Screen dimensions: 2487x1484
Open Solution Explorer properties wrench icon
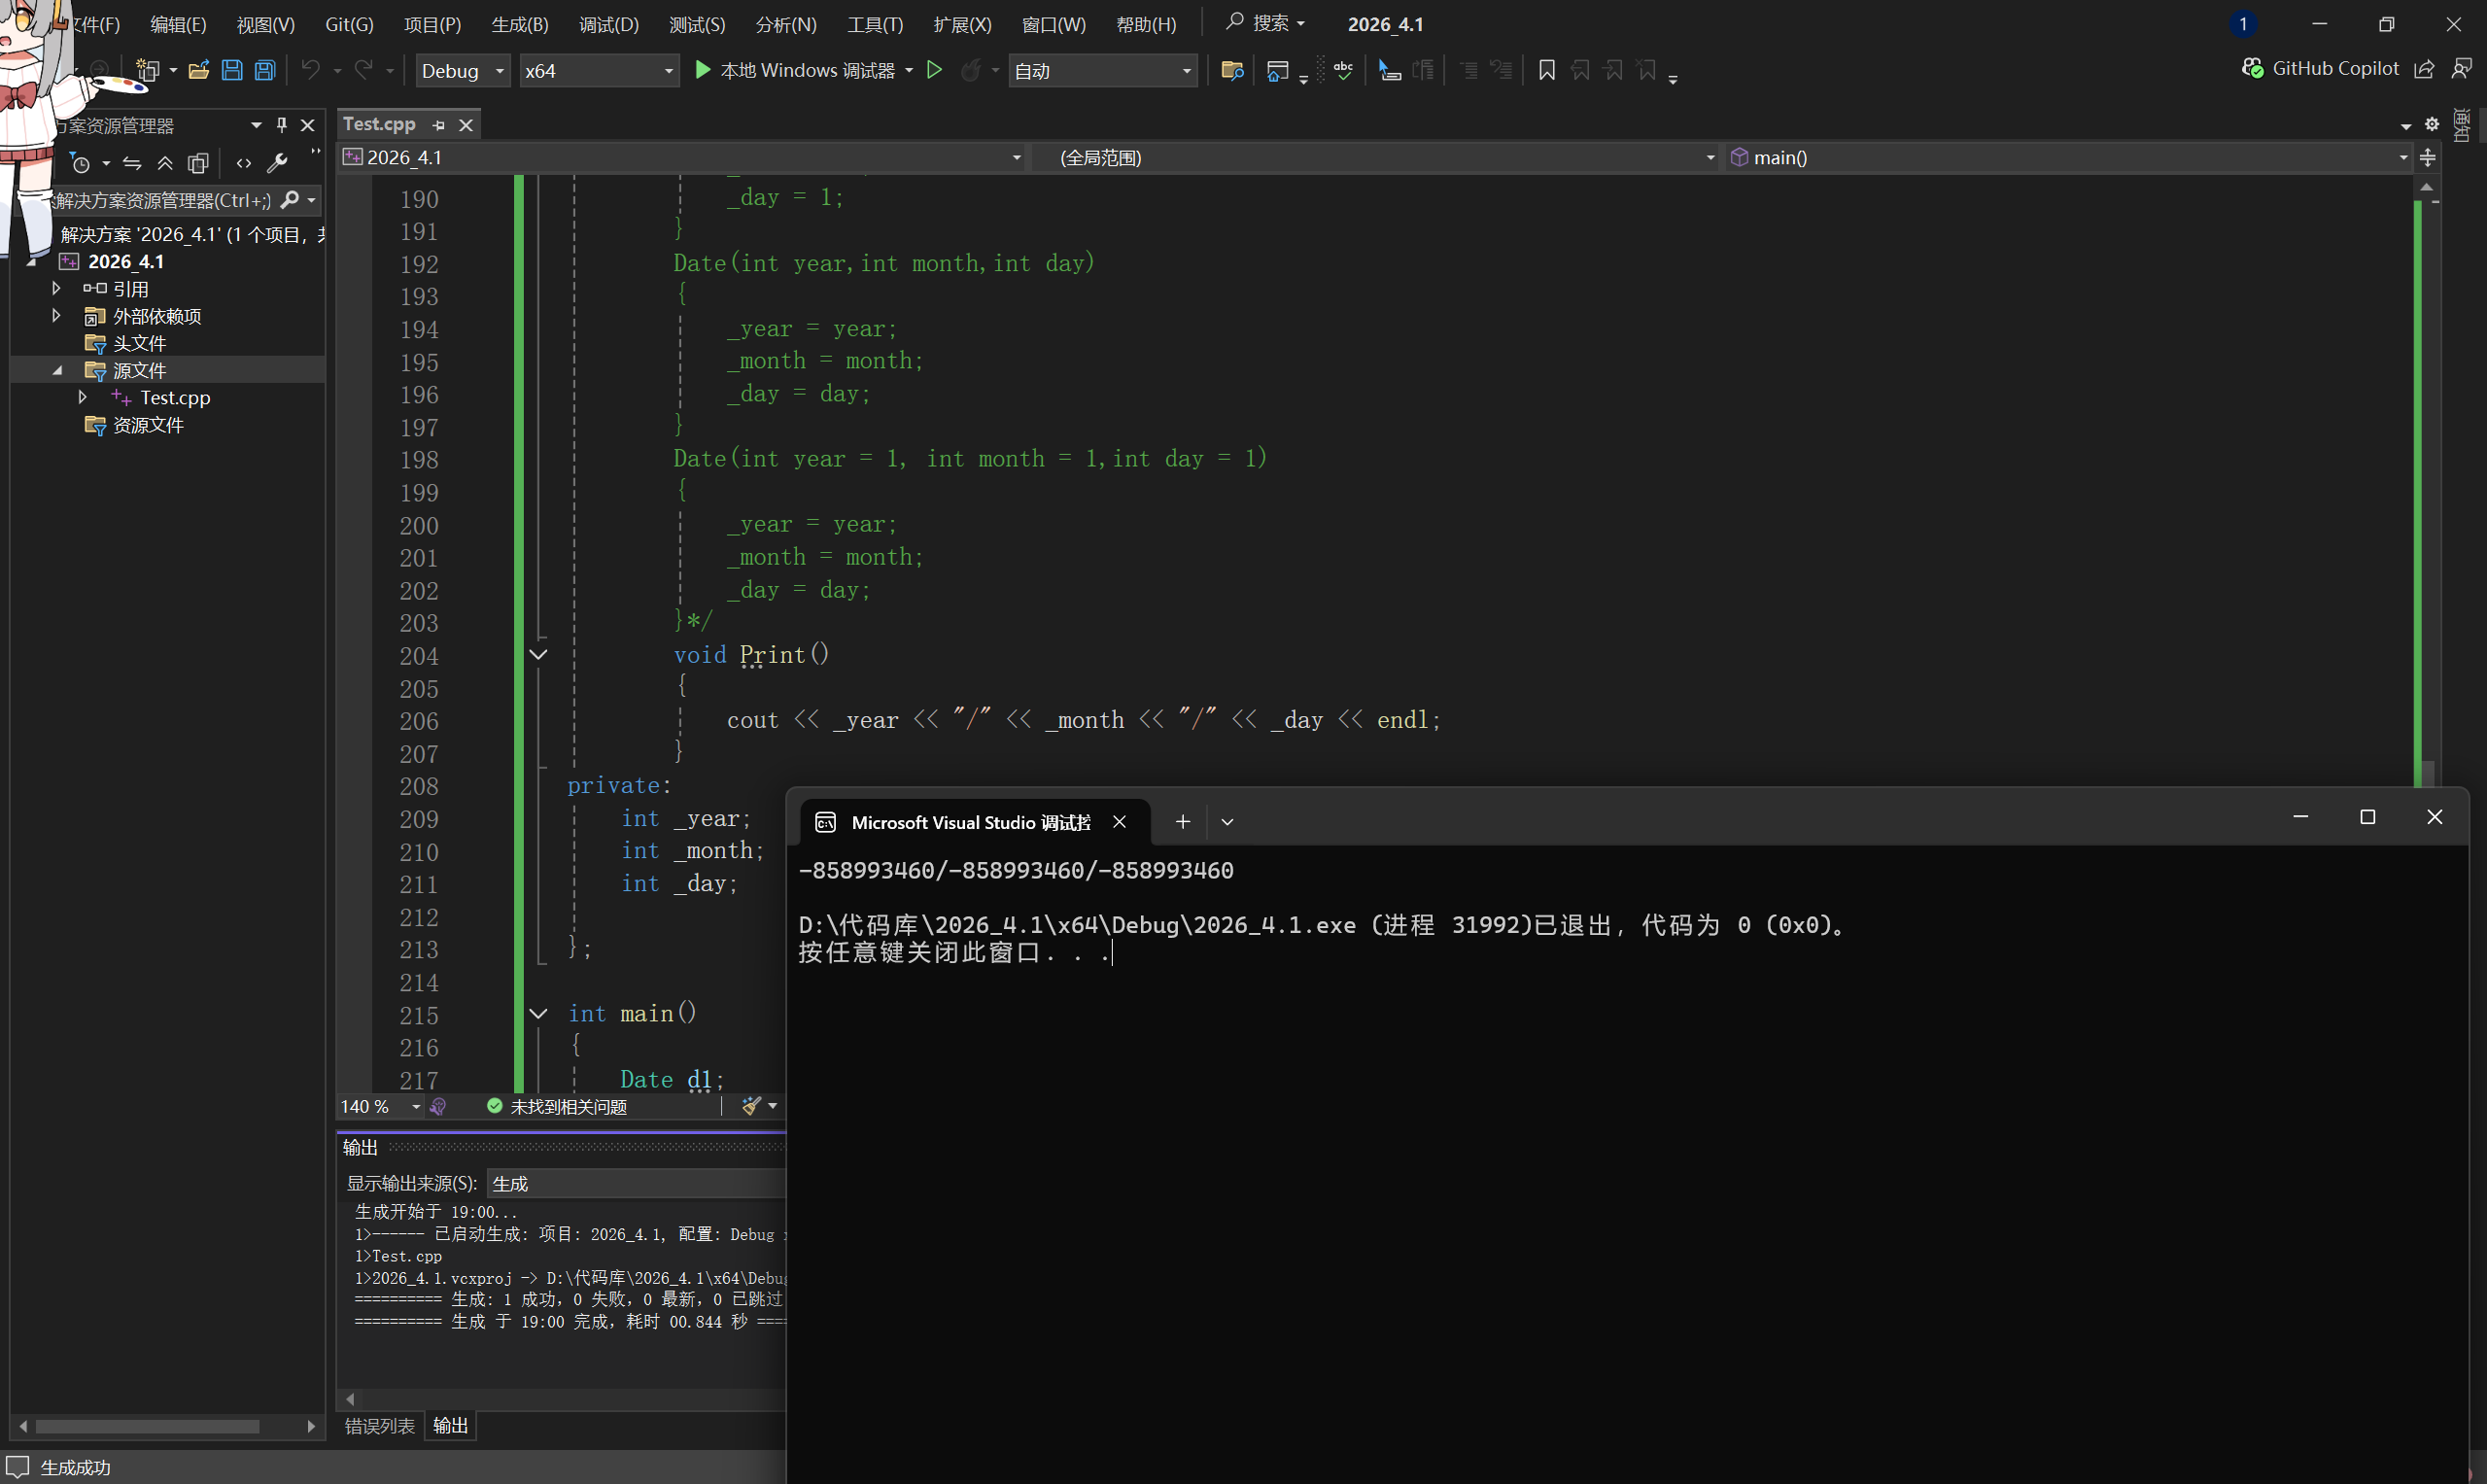point(277,163)
